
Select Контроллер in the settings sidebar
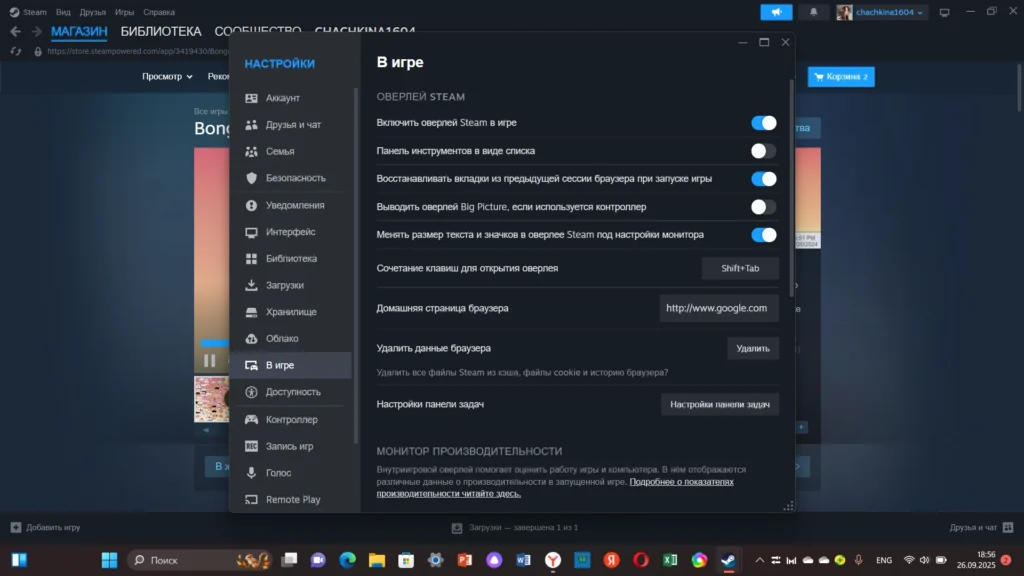pos(291,420)
